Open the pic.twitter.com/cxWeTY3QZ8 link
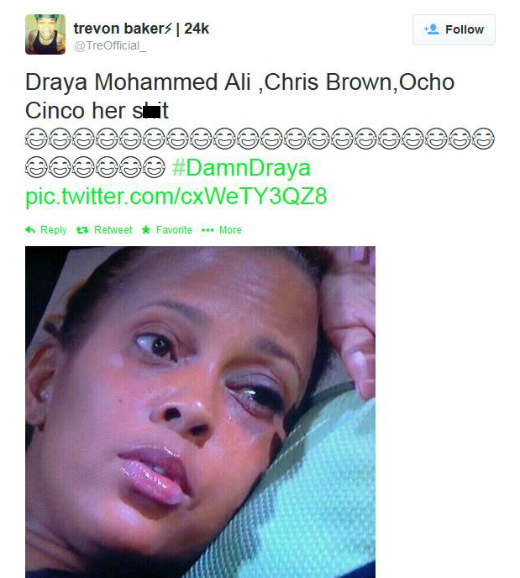 (x=176, y=196)
